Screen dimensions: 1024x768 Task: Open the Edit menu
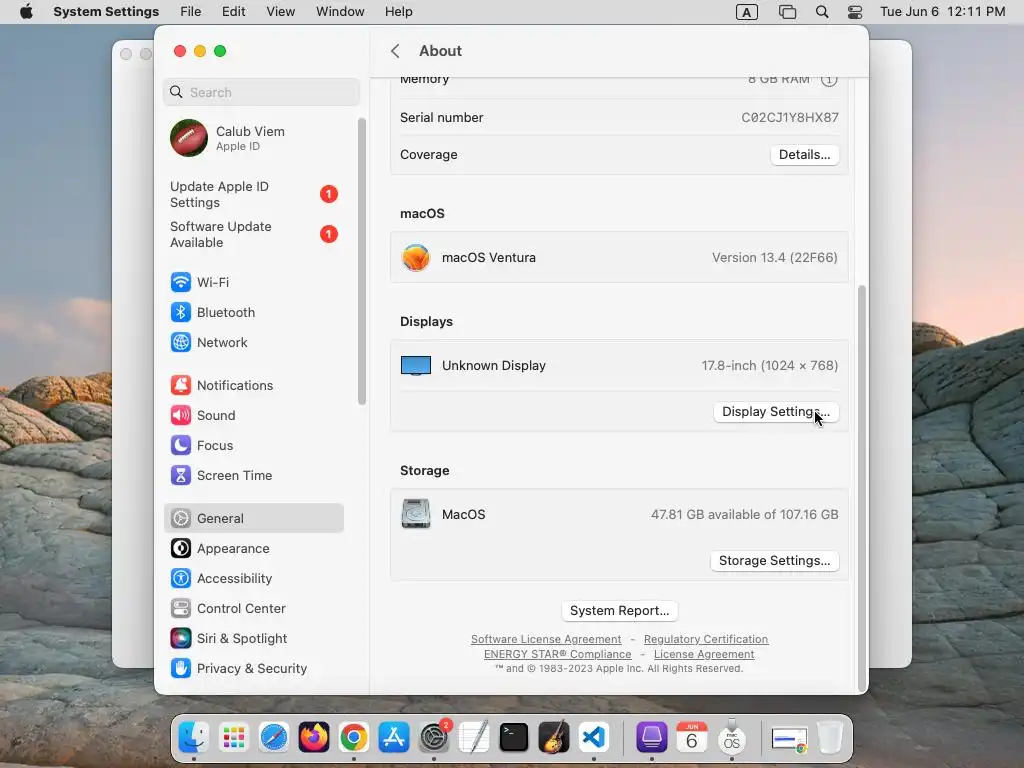tap(234, 12)
